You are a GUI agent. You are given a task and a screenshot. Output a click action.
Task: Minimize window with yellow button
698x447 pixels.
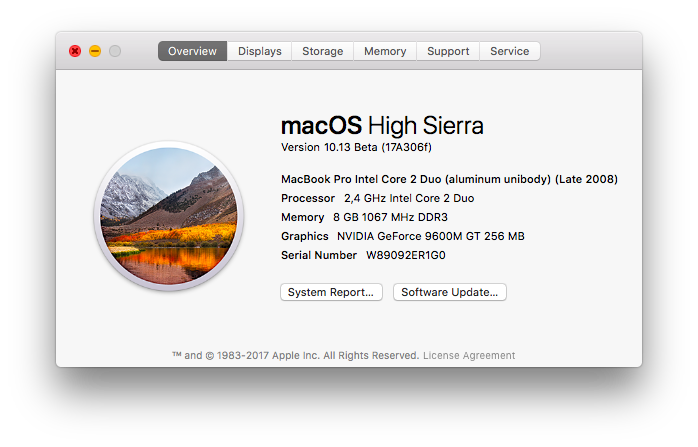click(95, 51)
